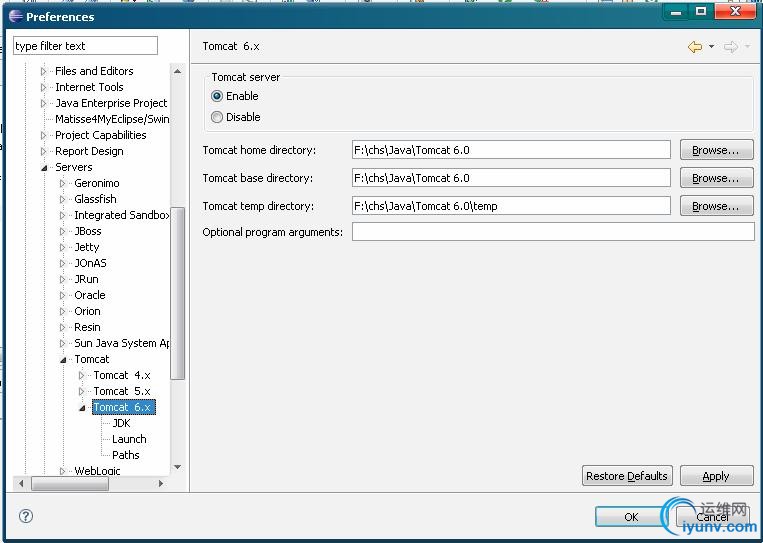Image resolution: width=763 pixels, height=543 pixels.
Task: Select the Disable radio button
Action: tap(217, 117)
